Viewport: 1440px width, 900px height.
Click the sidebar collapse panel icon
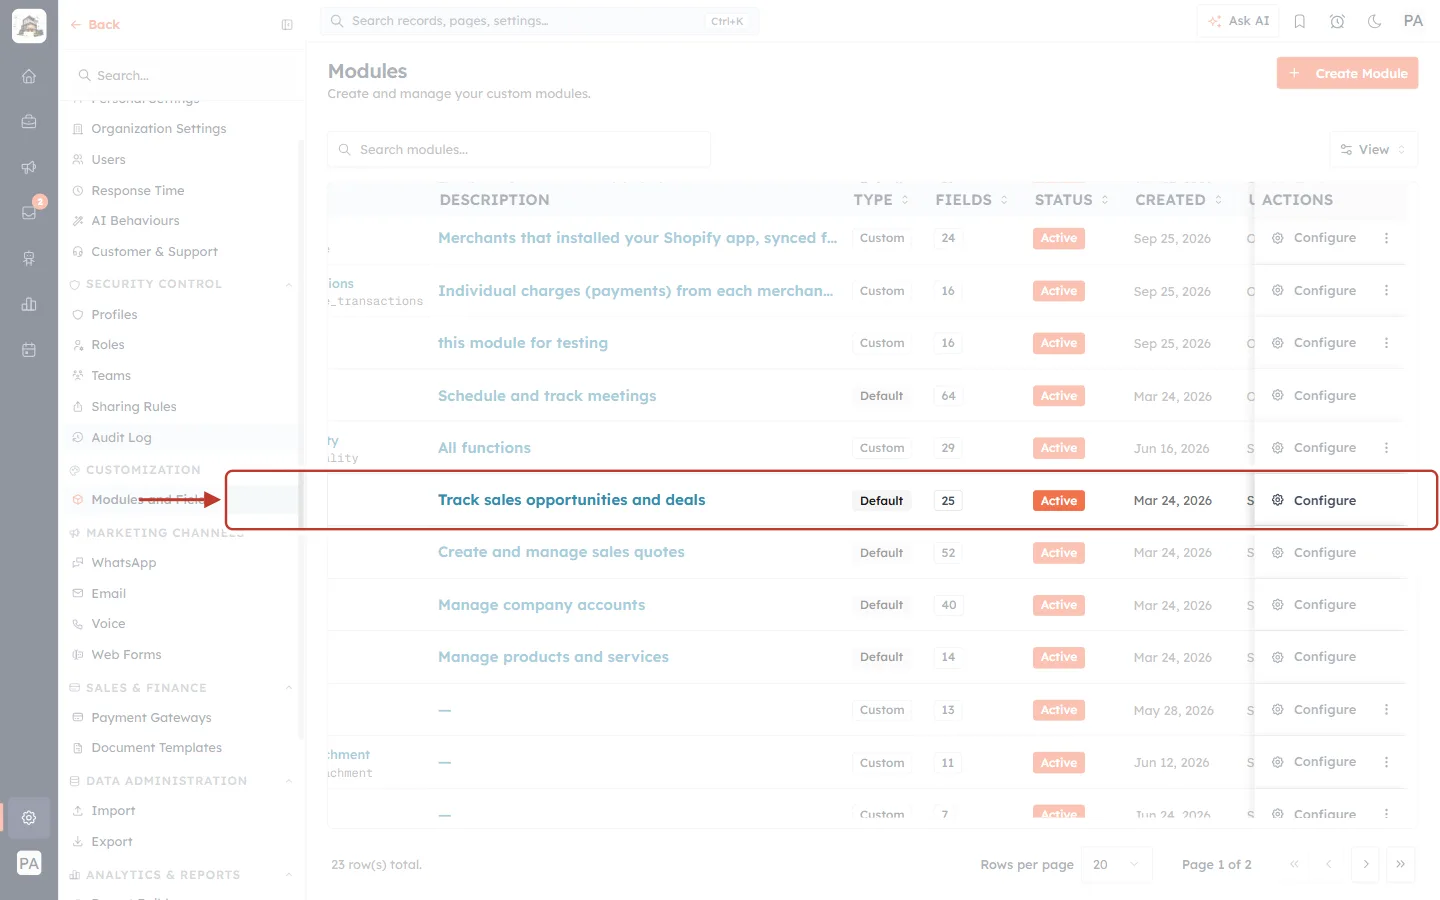click(287, 25)
